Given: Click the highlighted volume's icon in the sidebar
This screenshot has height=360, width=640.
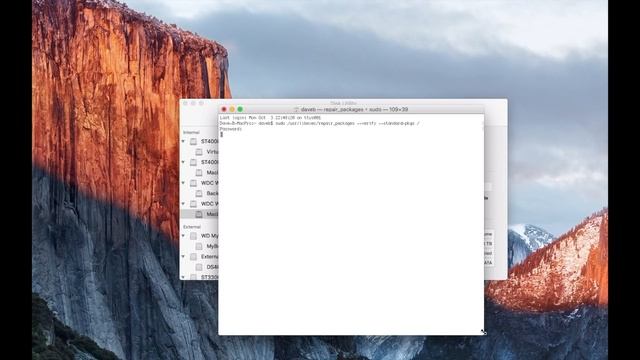Looking at the screenshot, I should [199, 214].
